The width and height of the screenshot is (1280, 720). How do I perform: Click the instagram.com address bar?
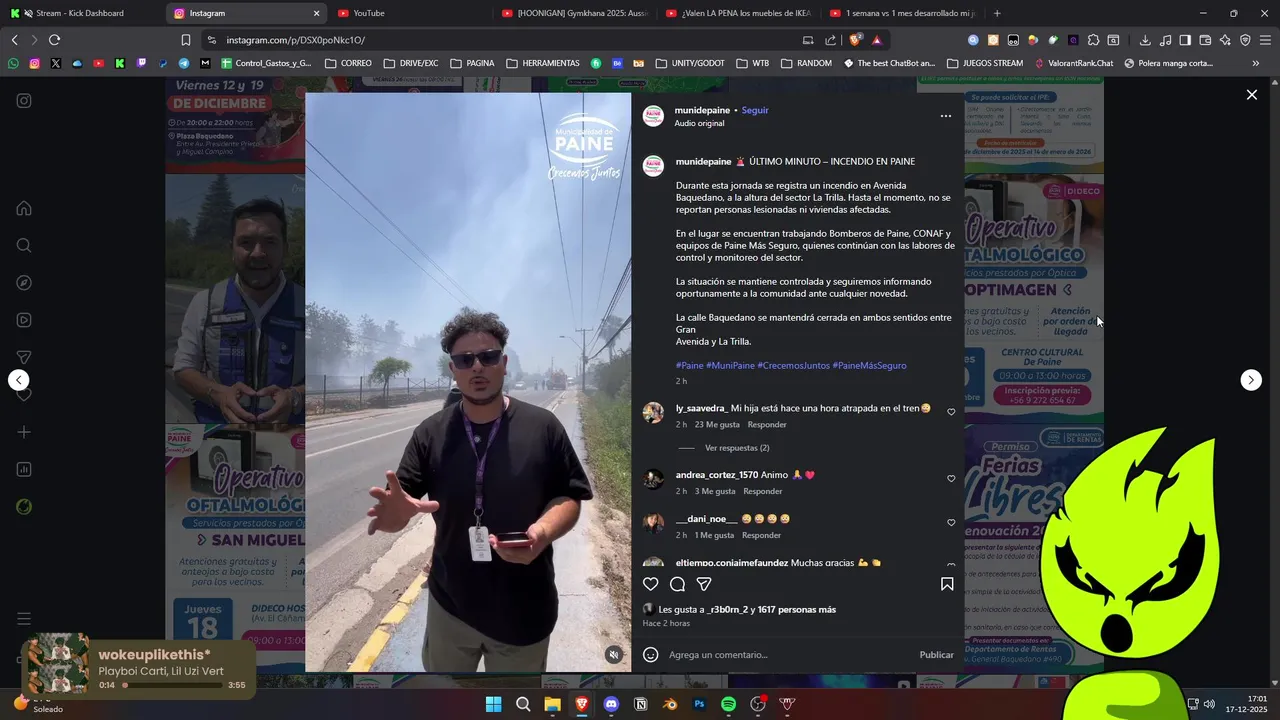click(x=500, y=40)
